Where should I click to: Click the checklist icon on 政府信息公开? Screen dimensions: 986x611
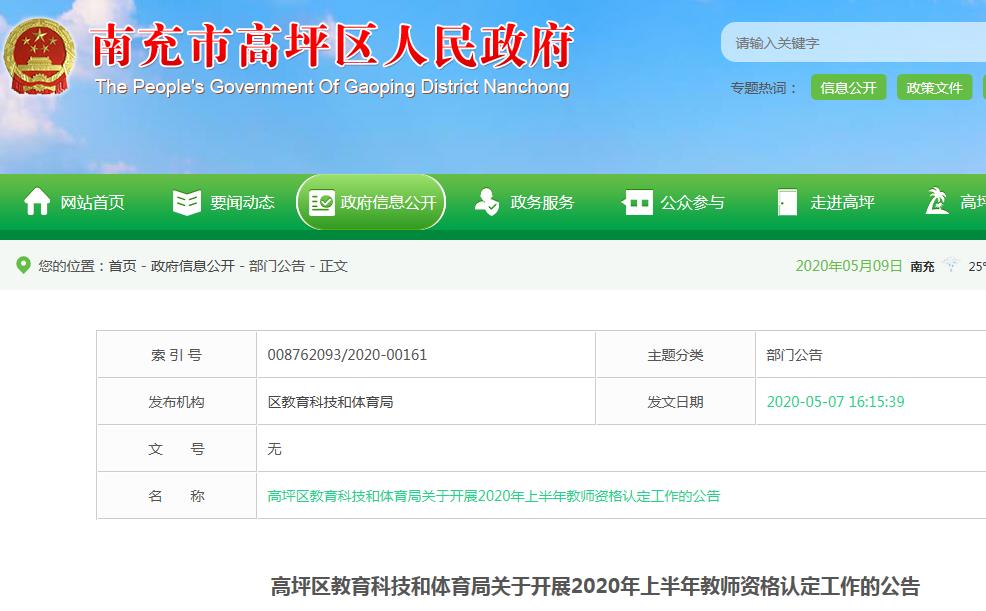coord(322,200)
